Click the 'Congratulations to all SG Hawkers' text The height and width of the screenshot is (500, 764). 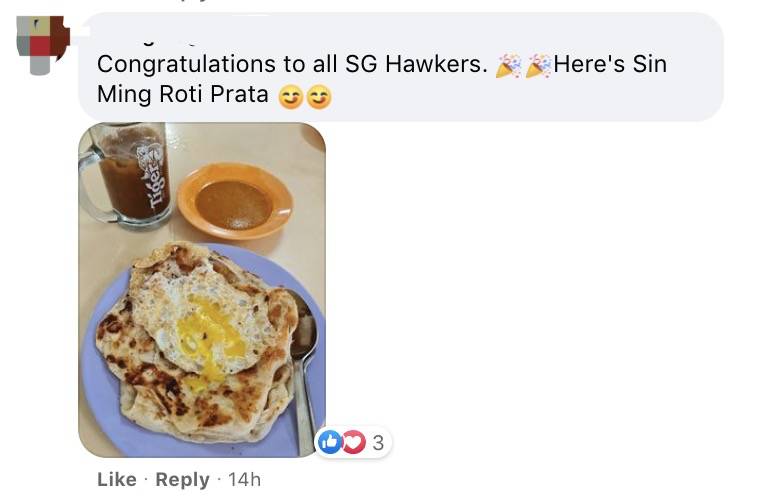tap(292, 64)
